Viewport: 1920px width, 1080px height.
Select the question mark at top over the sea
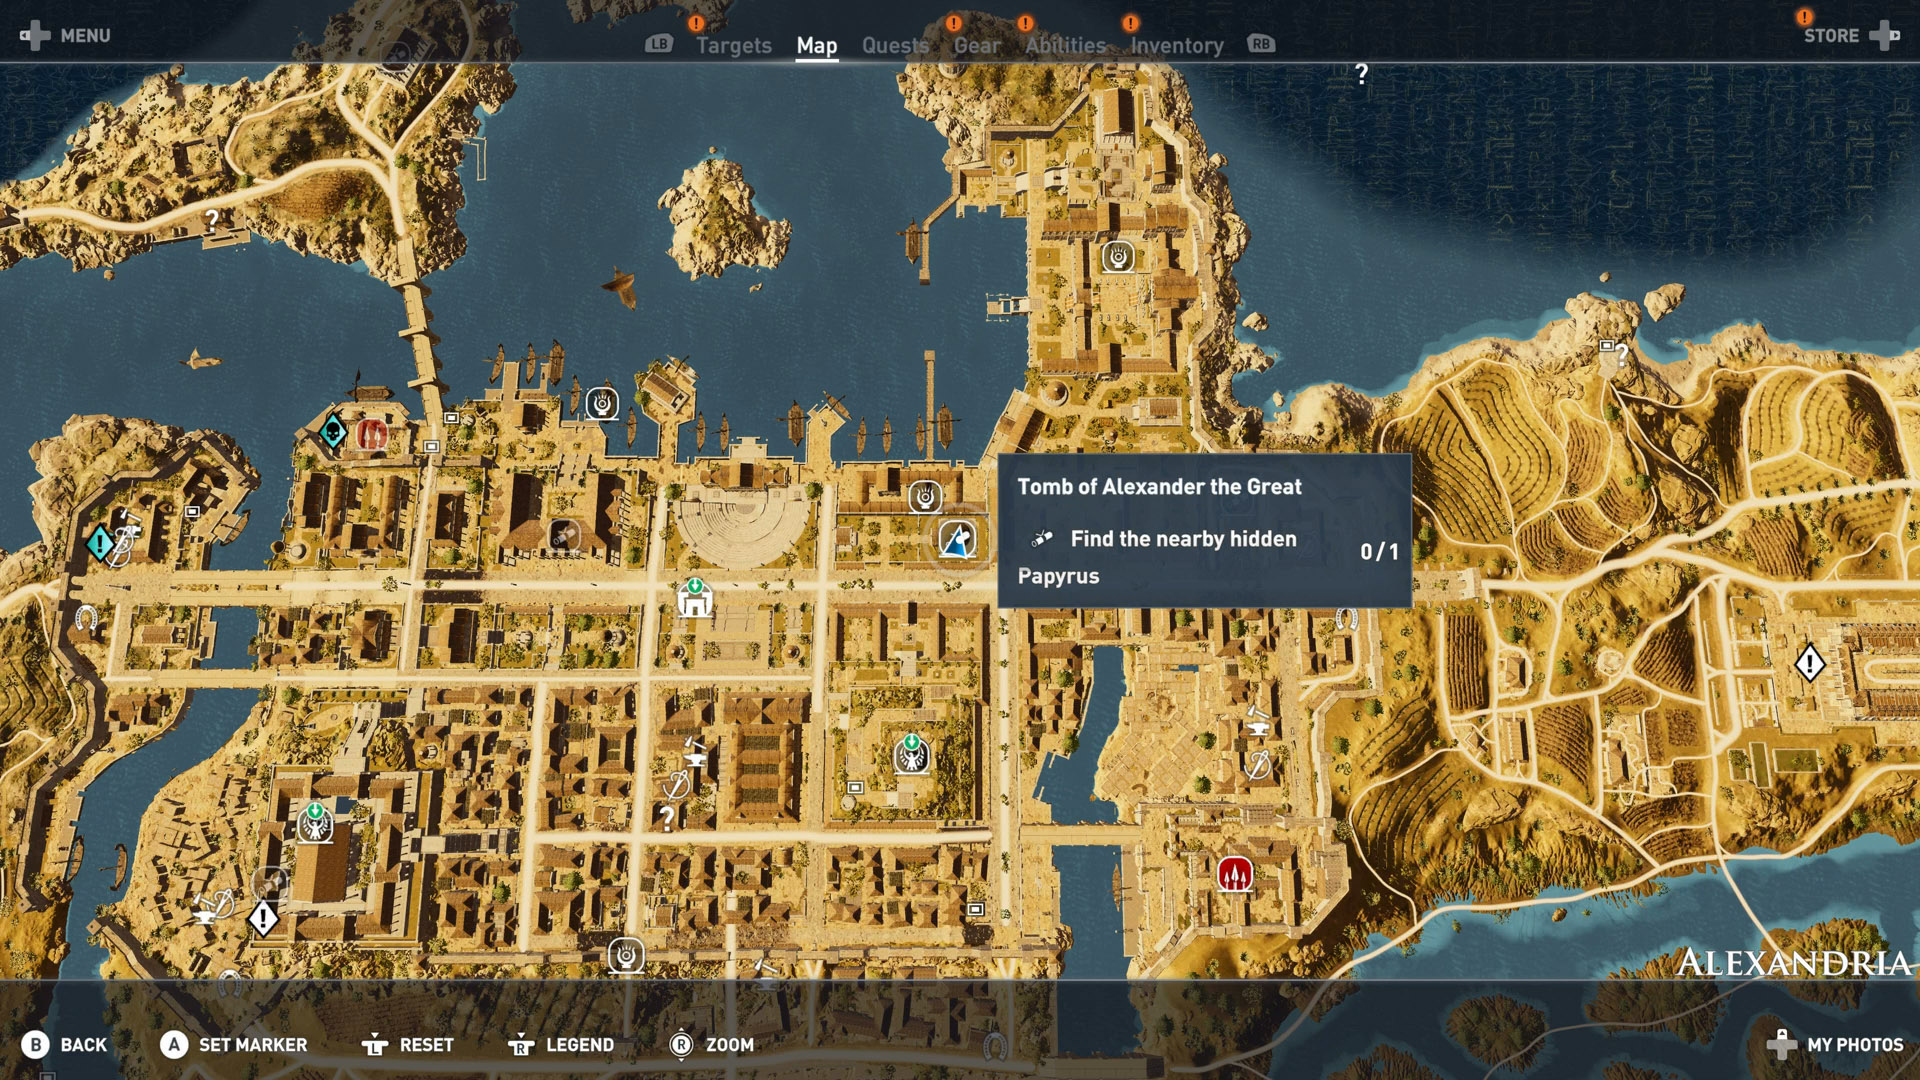coord(1361,74)
